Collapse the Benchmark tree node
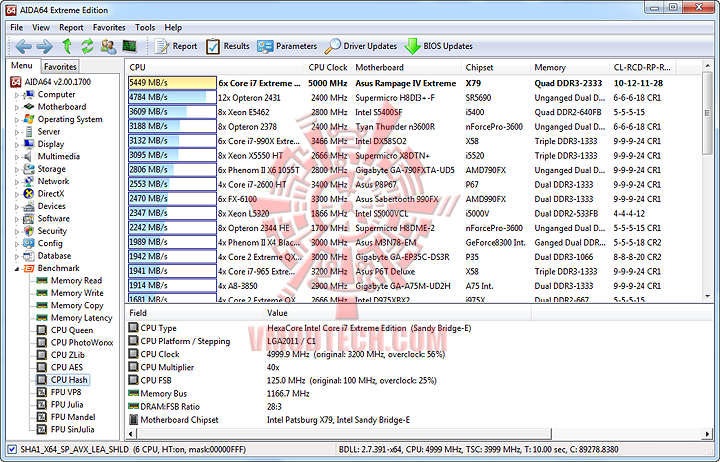Viewport: 720px width, 462px height. coord(17,269)
